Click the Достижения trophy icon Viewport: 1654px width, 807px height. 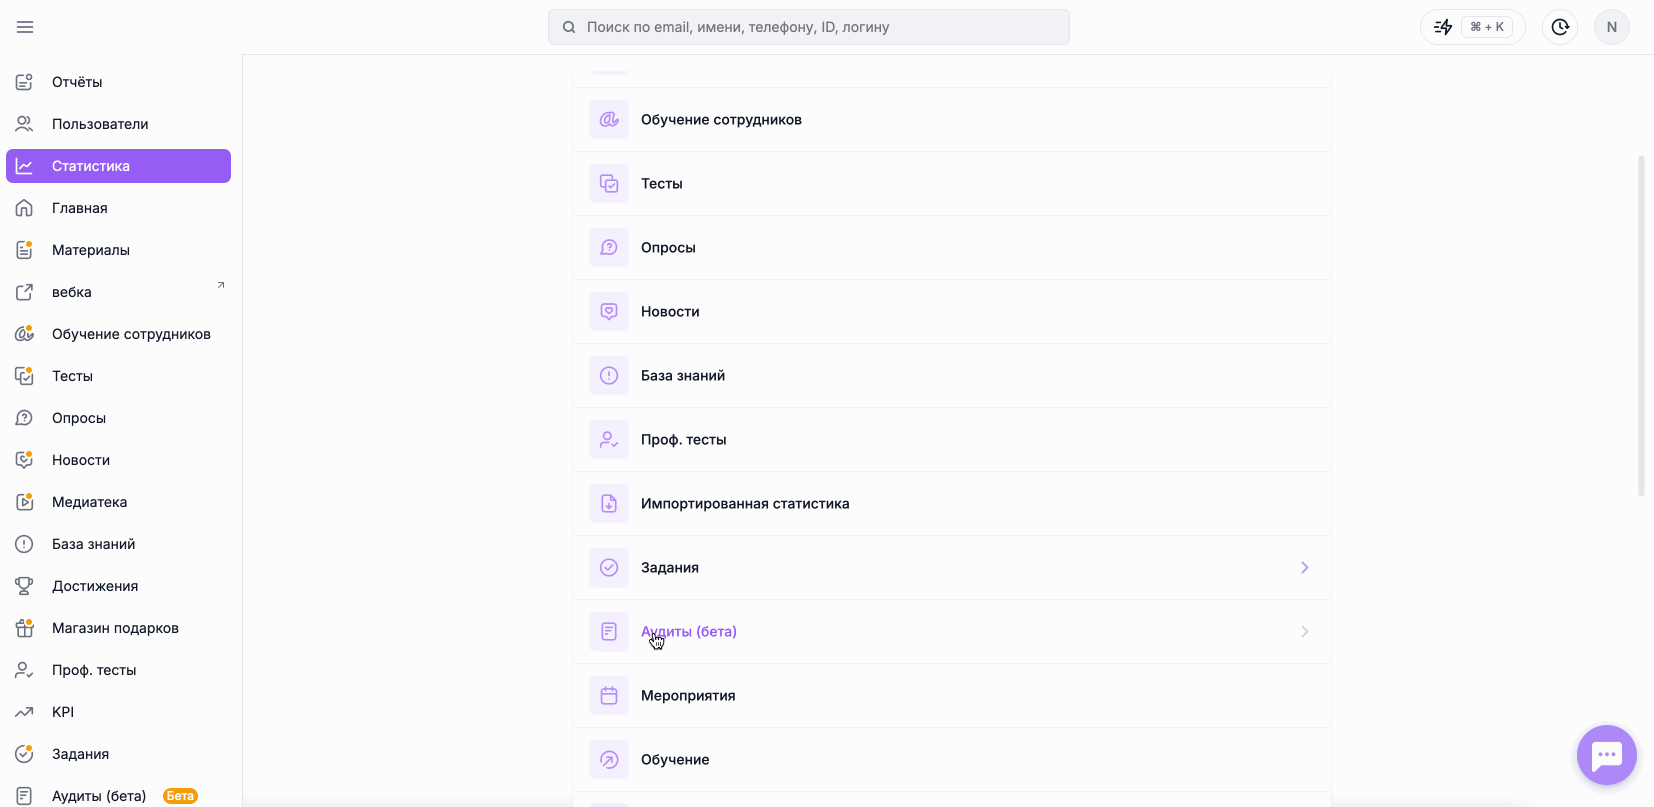25,586
